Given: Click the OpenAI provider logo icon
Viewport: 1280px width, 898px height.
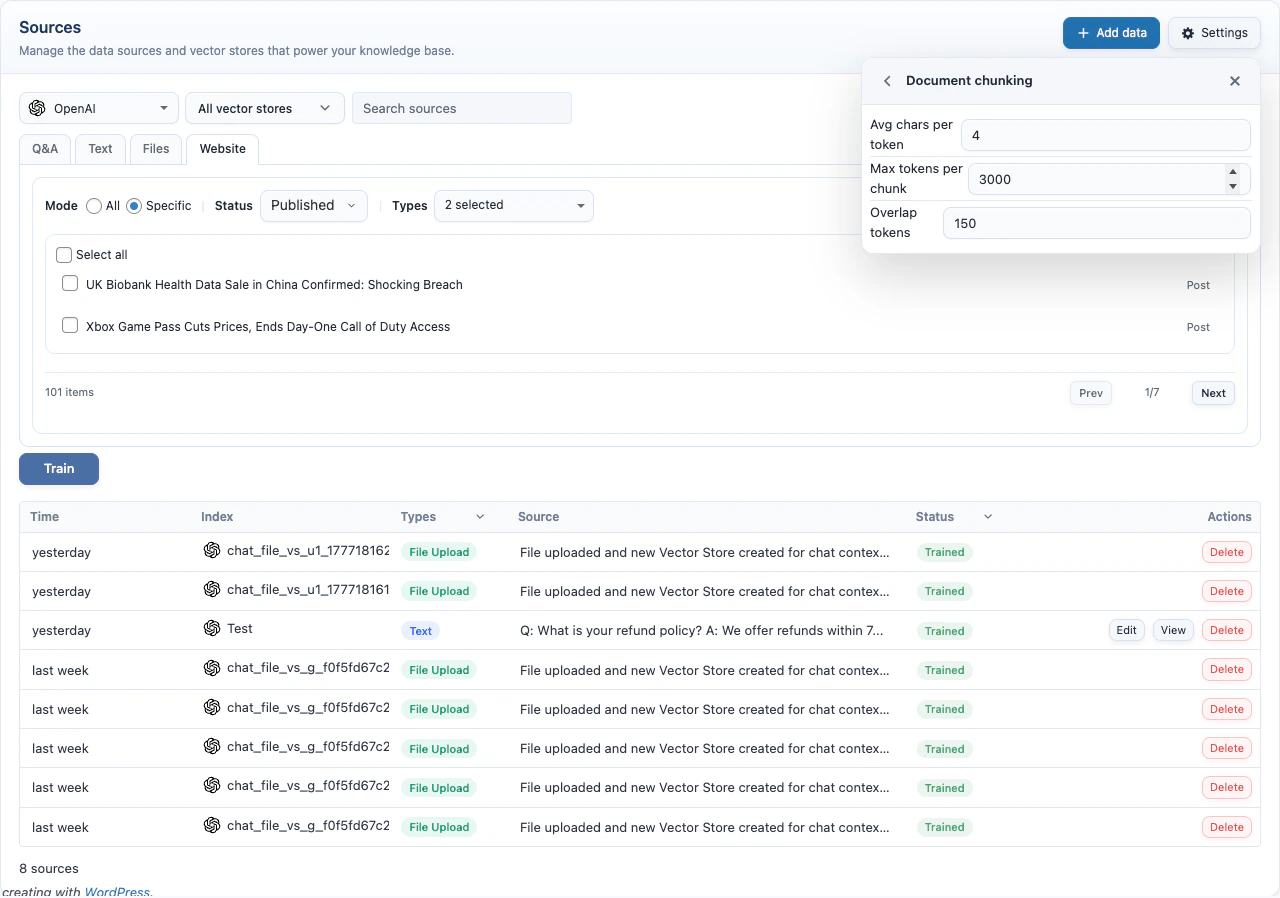Looking at the screenshot, I should [x=38, y=107].
